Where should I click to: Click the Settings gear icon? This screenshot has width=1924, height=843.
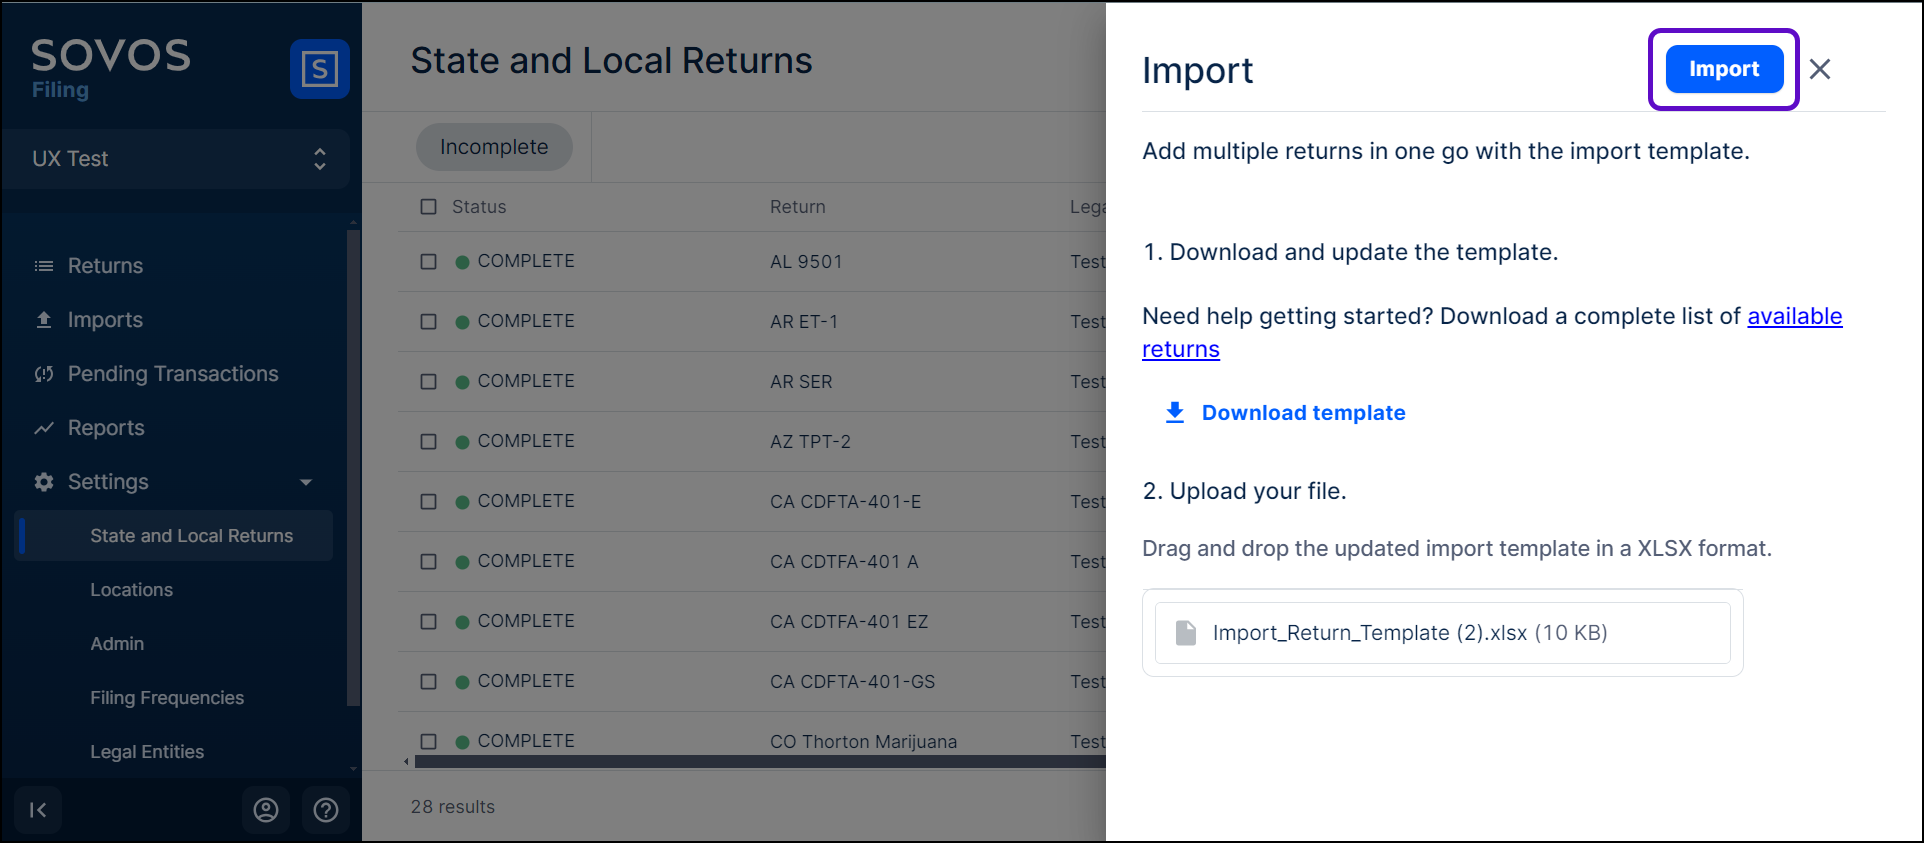click(44, 482)
